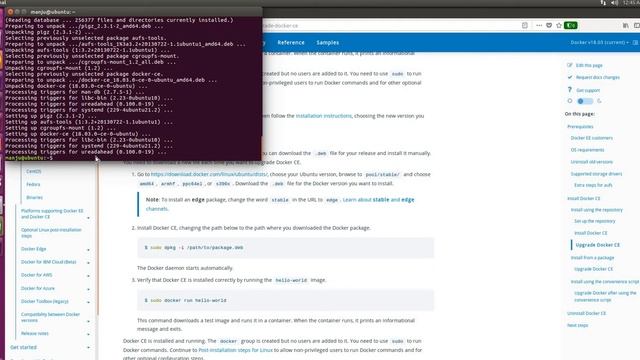Expand the Get started section arrow

coord(88,348)
